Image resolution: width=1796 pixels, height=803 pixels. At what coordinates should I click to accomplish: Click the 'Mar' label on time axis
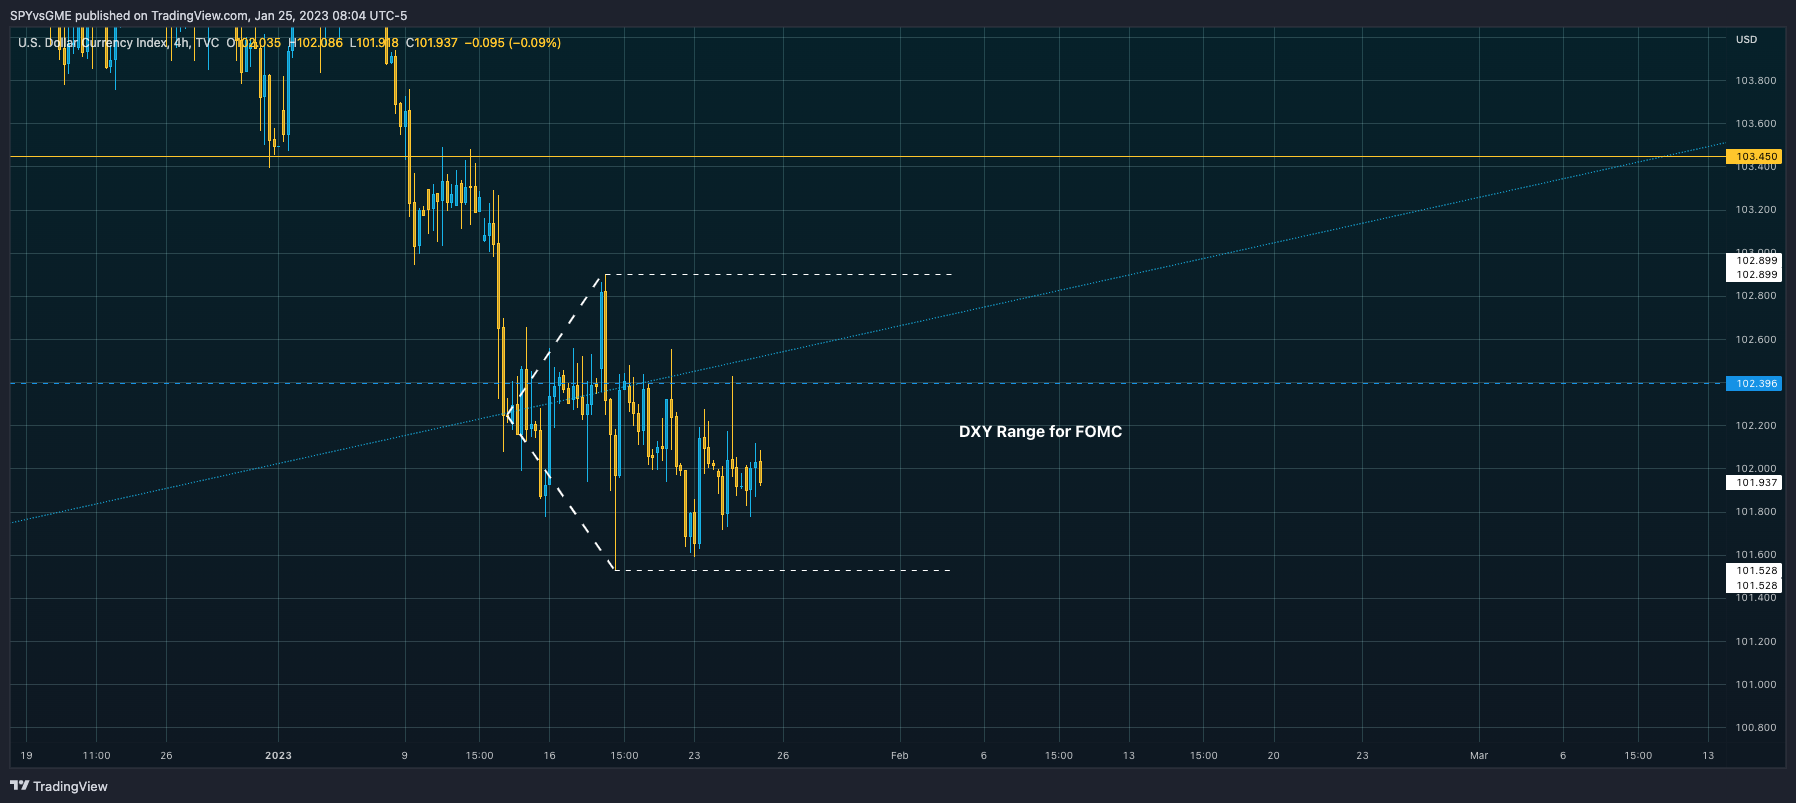pos(1479,756)
